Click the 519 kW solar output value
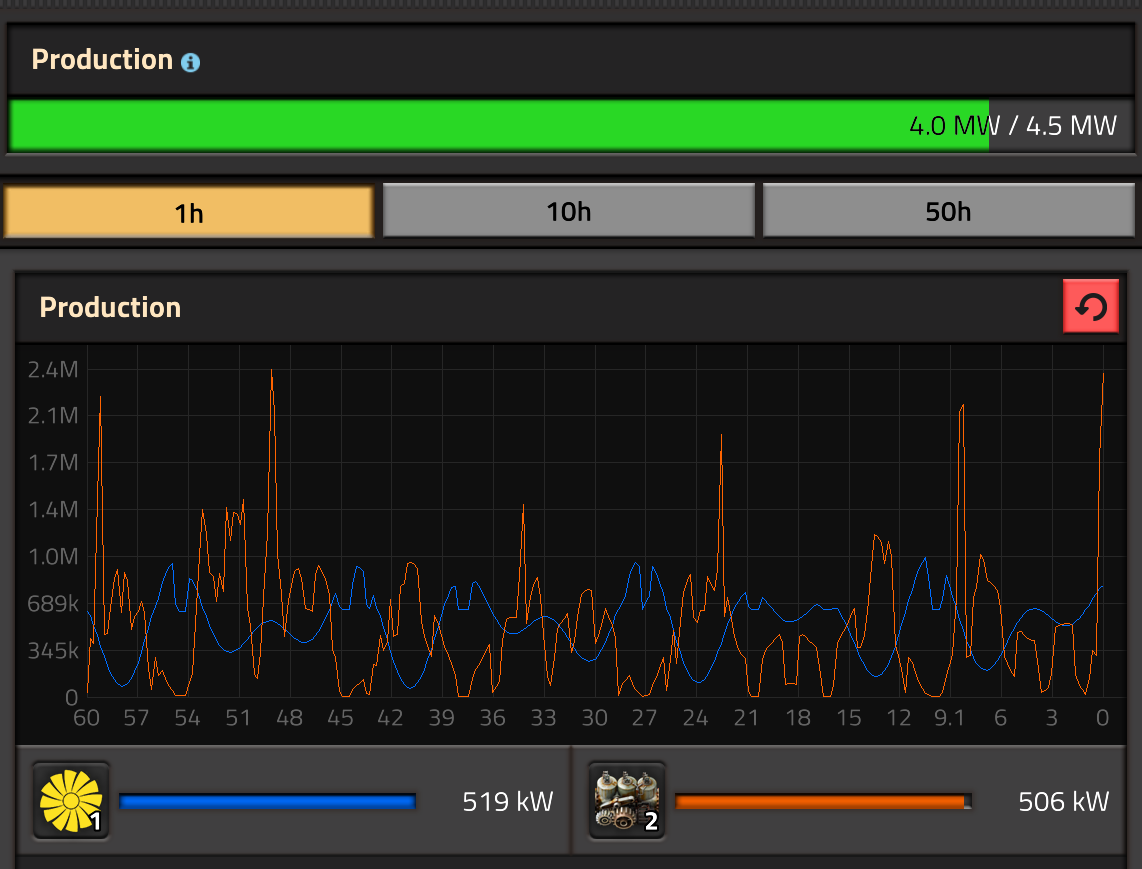This screenshot has height=869, width=1142. click(508, 801)
